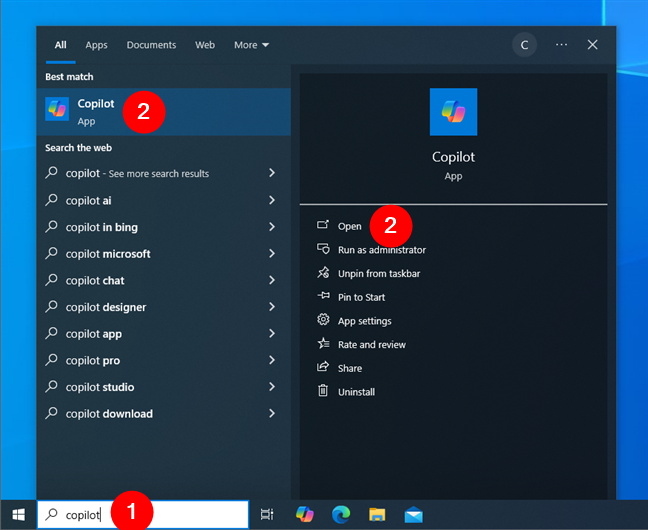Screen dimensions: 648x530
Task: Switch to the Documents tab
Action: [151, 45]
